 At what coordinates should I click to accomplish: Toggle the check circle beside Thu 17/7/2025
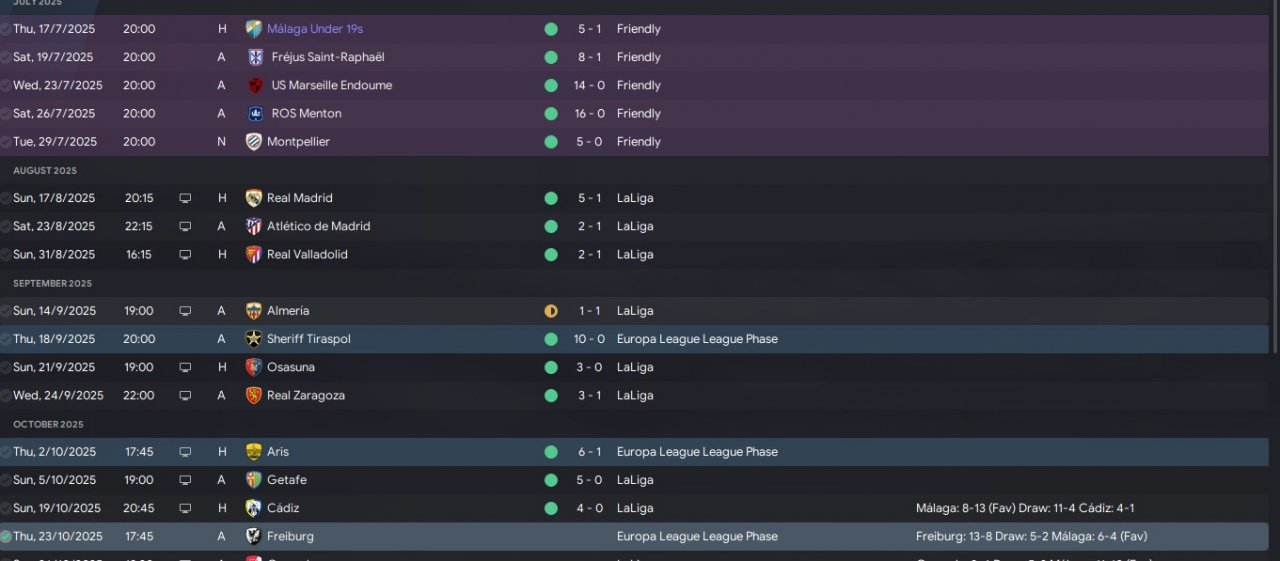[x=6, y=29]
